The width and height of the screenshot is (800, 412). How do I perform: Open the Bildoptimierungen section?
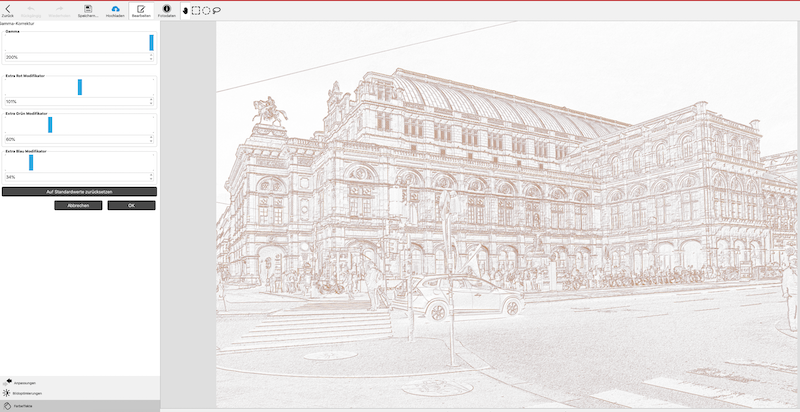tap(80, 394)
